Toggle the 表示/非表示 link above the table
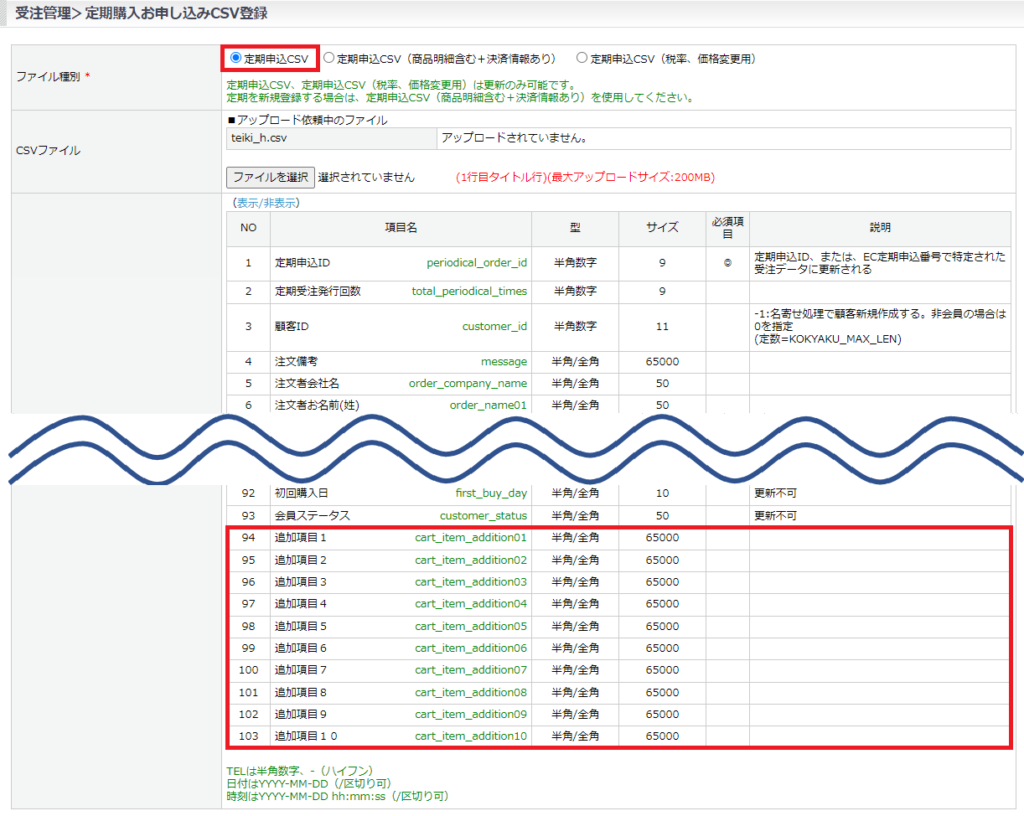The image size is (1024, 816). pos(266,203)
